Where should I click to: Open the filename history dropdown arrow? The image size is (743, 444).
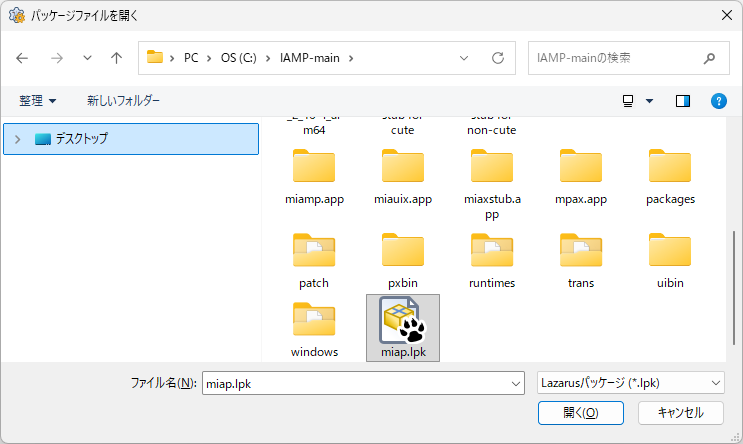[x=516, y=383]
